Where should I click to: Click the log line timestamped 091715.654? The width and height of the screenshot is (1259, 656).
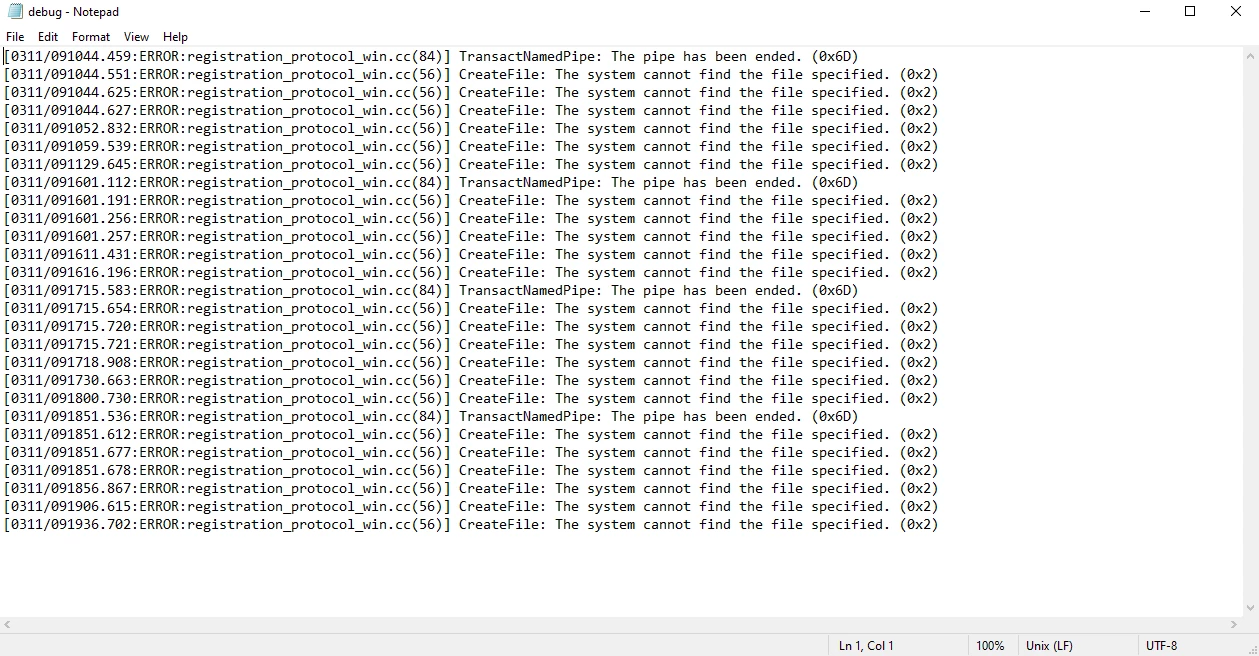[x=471, y=309]
